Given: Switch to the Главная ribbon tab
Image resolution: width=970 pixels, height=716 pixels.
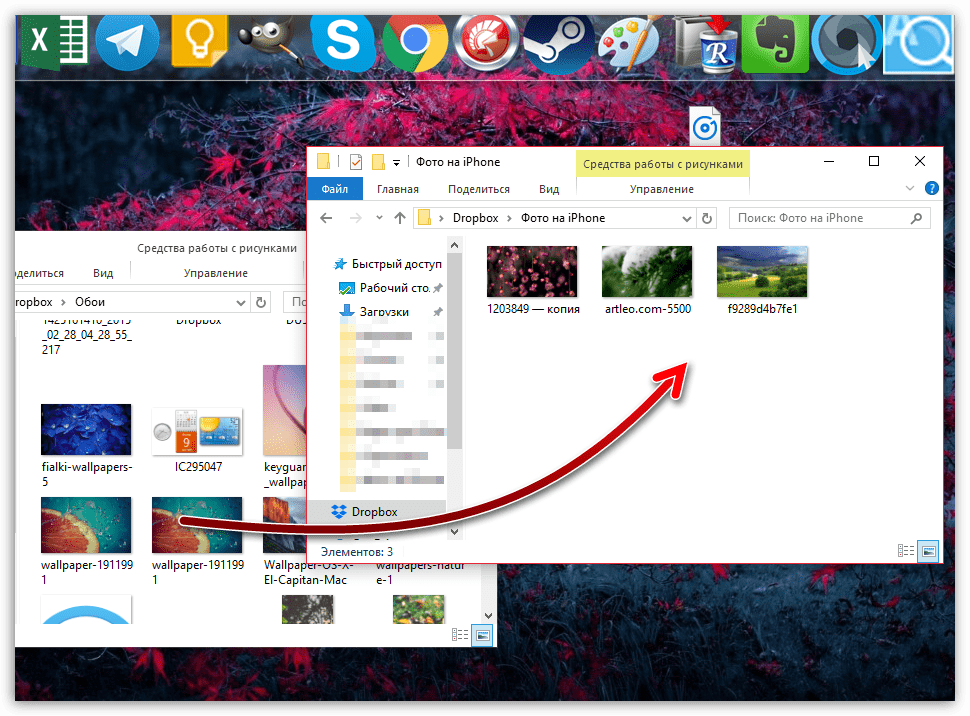Looking at the screenshot, I should [x=397, y=189].
